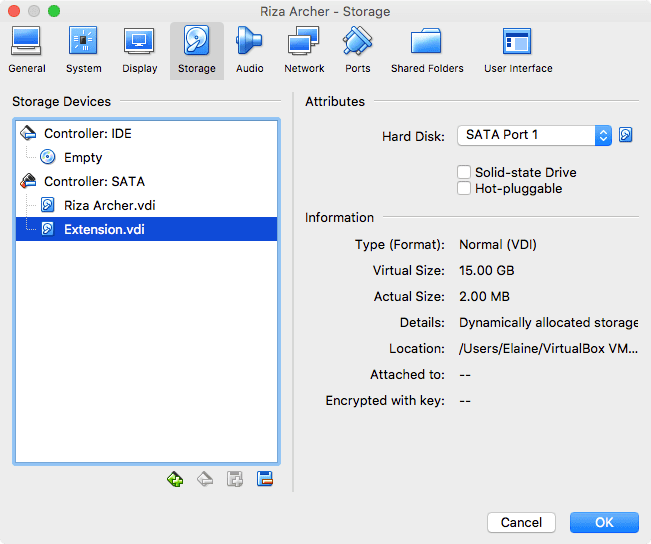Screen dimensions: 651x544
Task: Open the System settings icon
Action: [83, 41]
